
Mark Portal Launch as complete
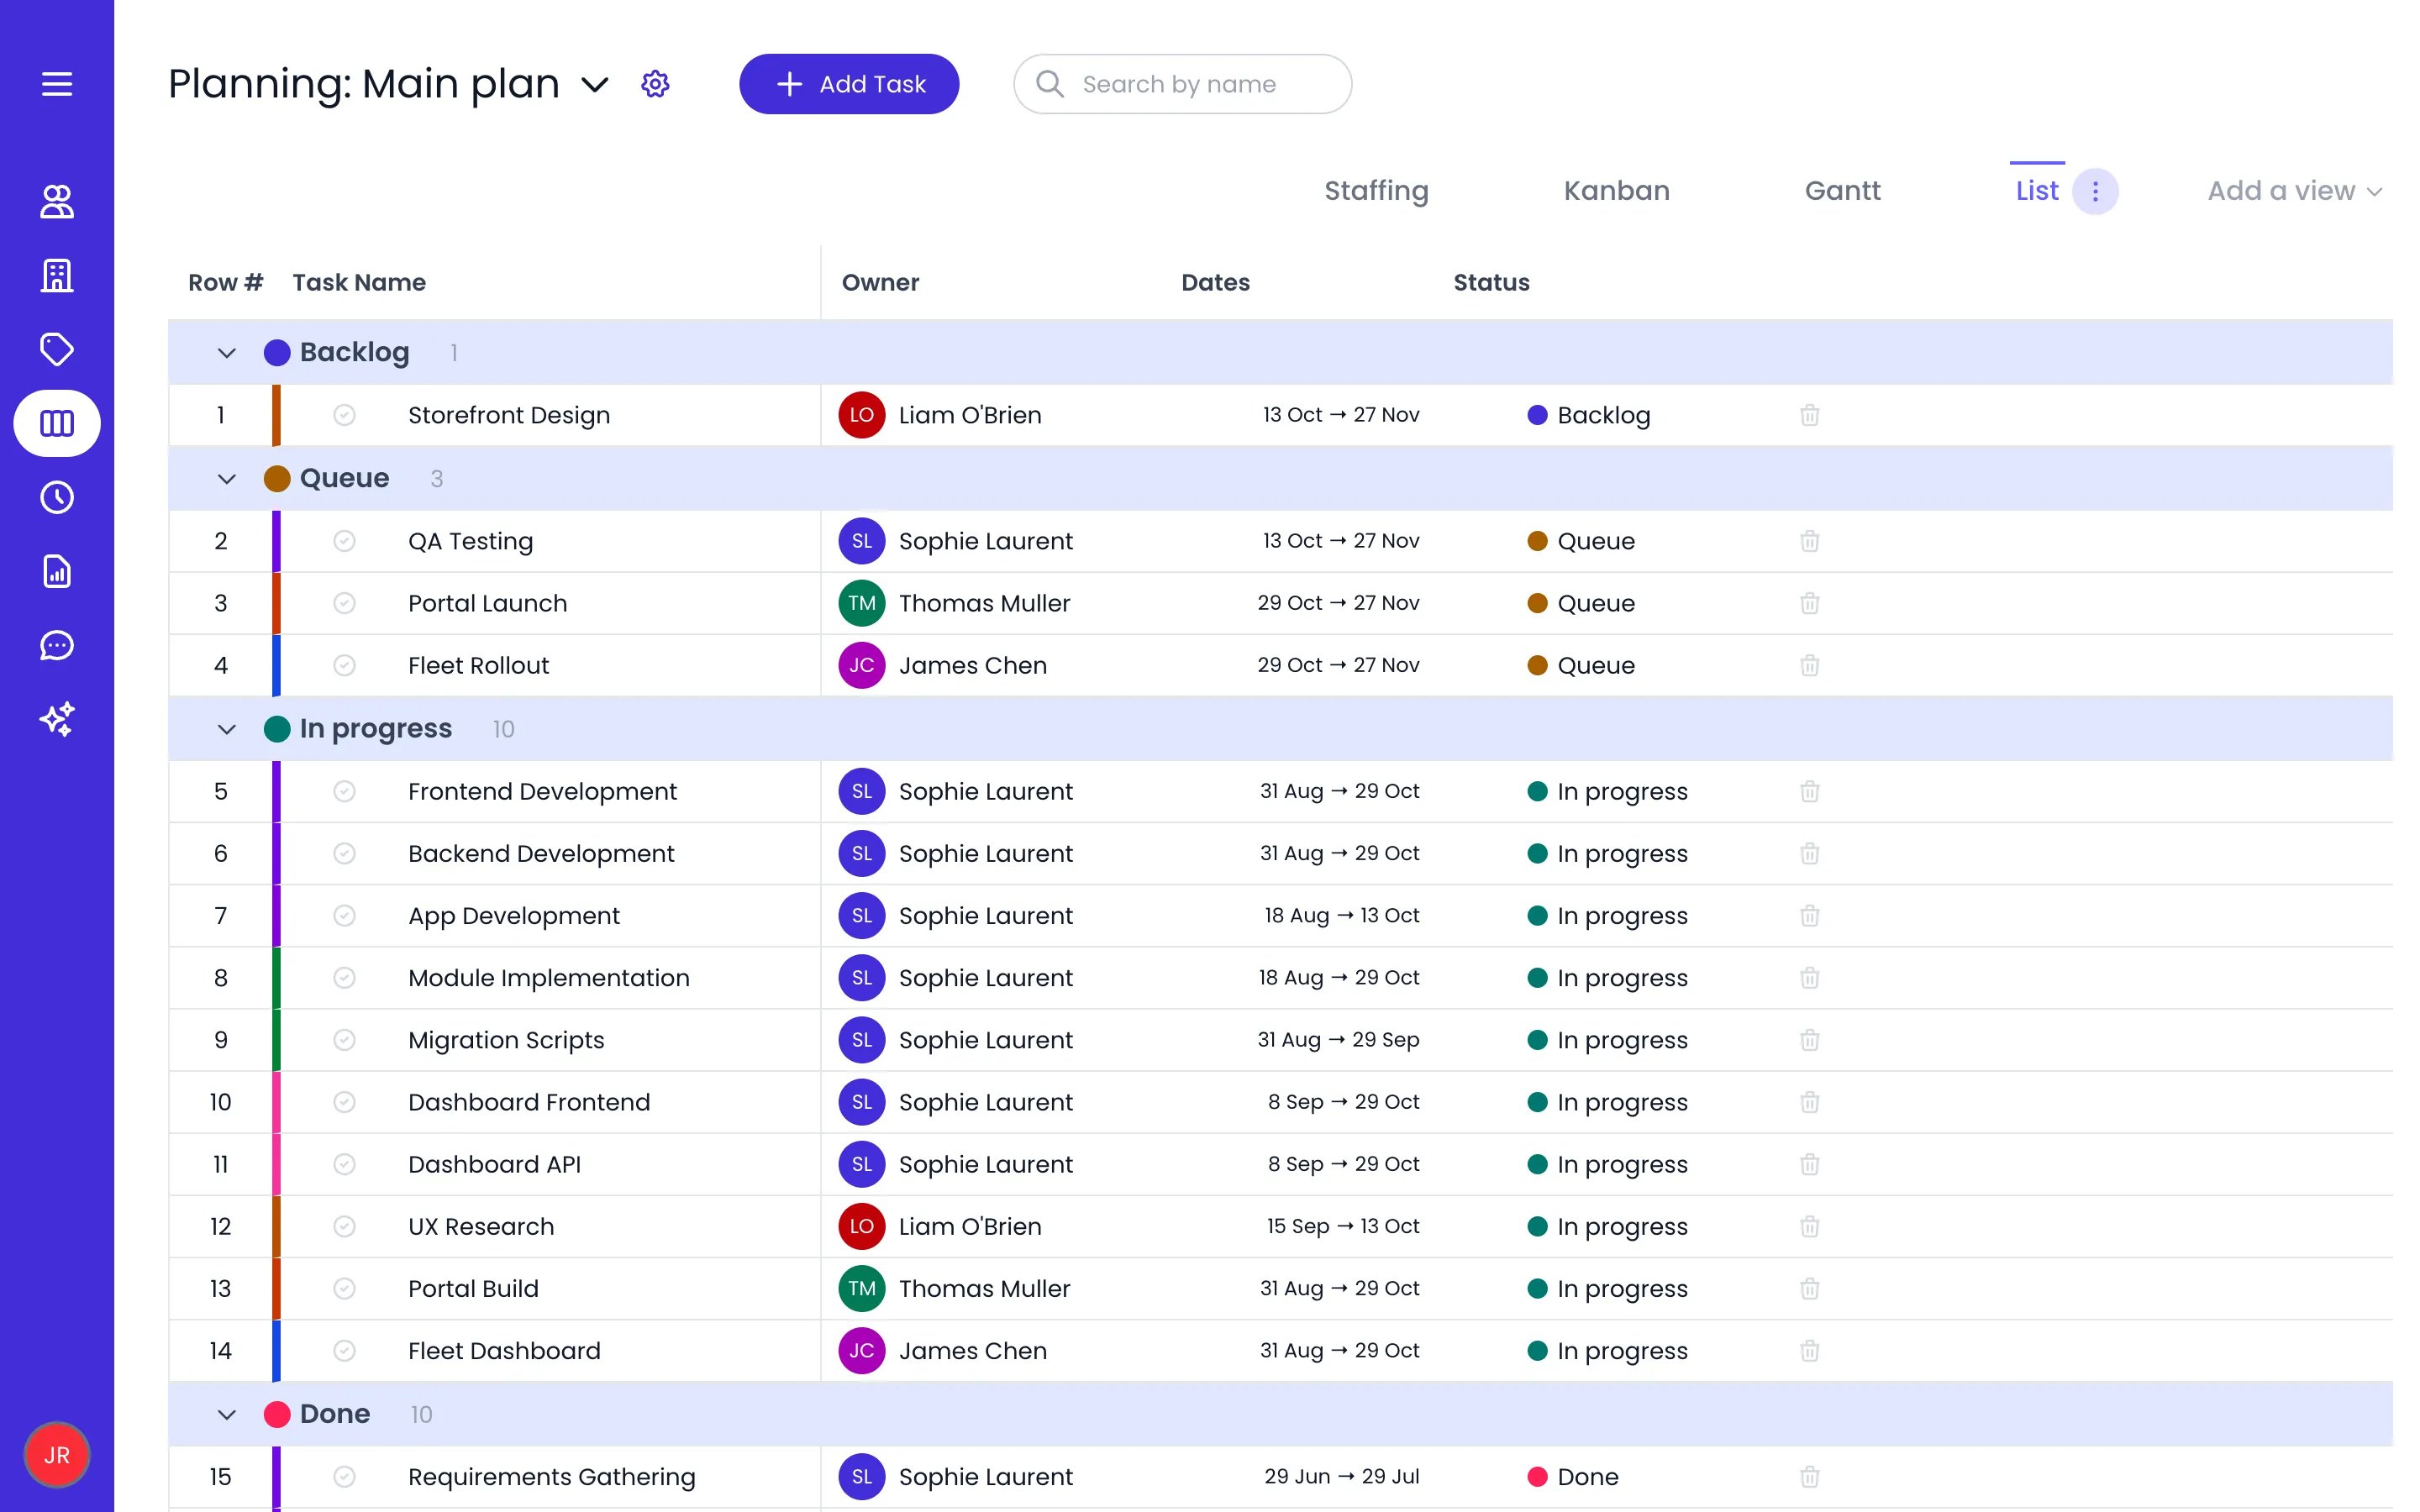click(344, 603)
